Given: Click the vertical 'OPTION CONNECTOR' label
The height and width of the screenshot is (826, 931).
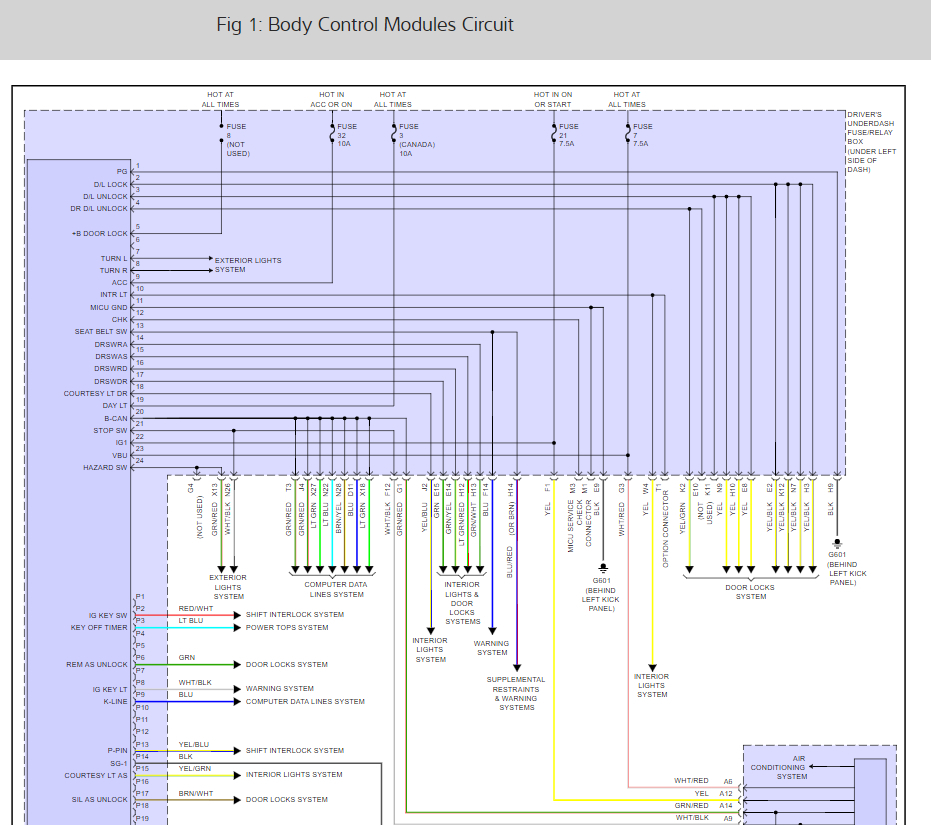Looking at the screenshot, I should (665, 528).
